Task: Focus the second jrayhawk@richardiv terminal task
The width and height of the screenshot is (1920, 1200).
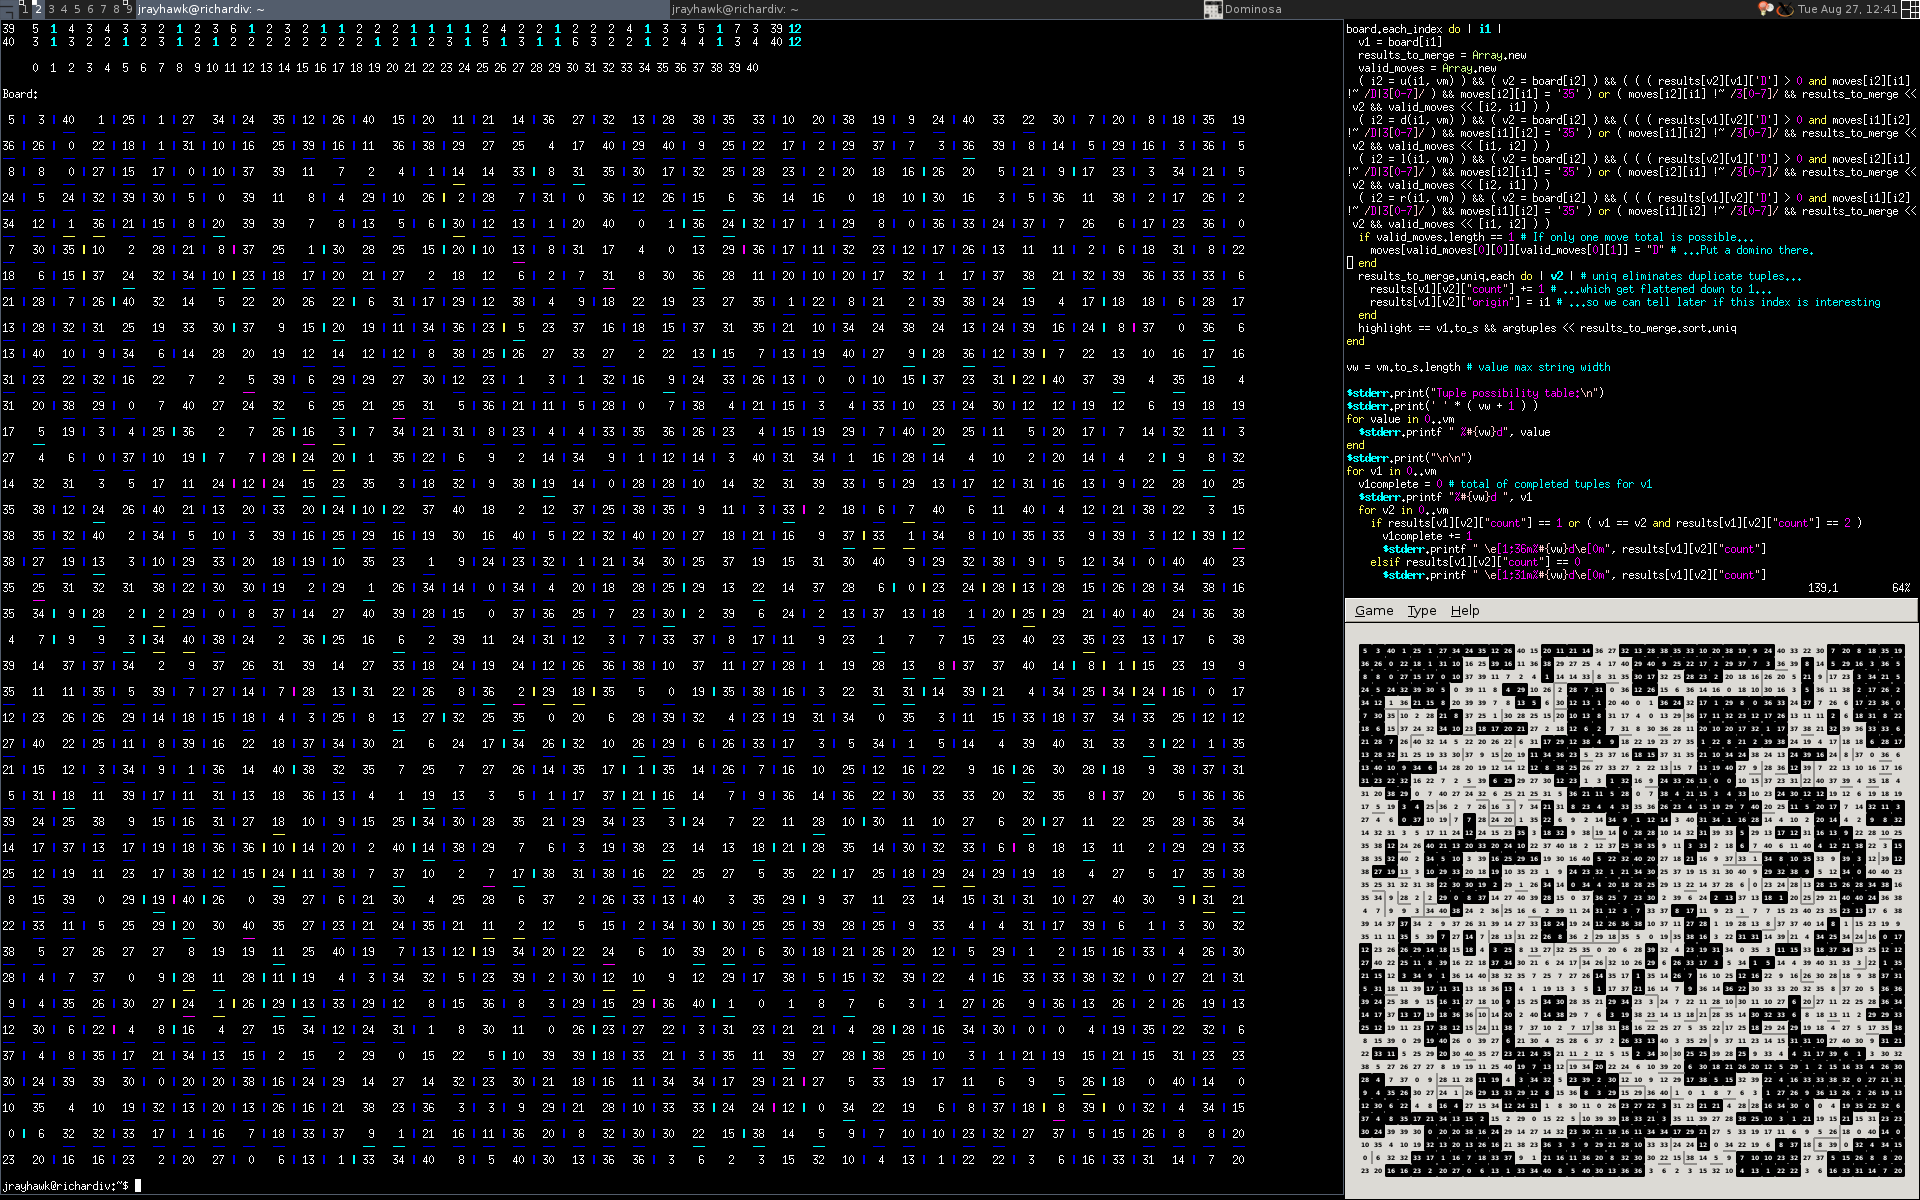Action: [935, 9]
